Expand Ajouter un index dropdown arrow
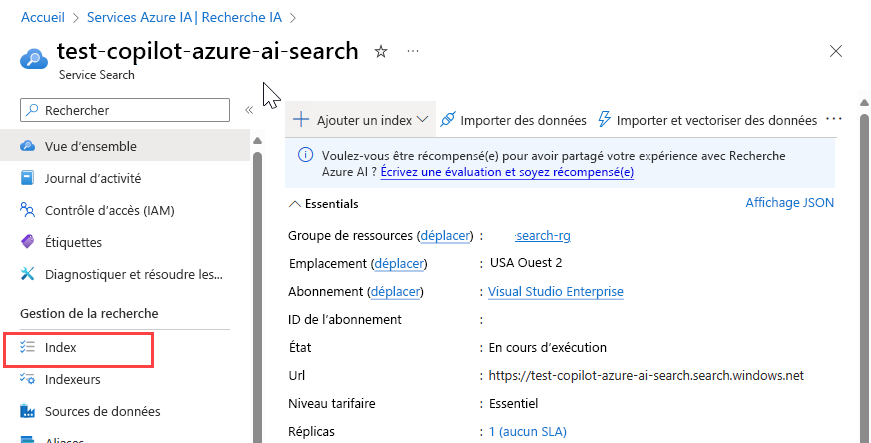Image resolution: width=871 pixels, height=443 pixels. tap(422, 119)
